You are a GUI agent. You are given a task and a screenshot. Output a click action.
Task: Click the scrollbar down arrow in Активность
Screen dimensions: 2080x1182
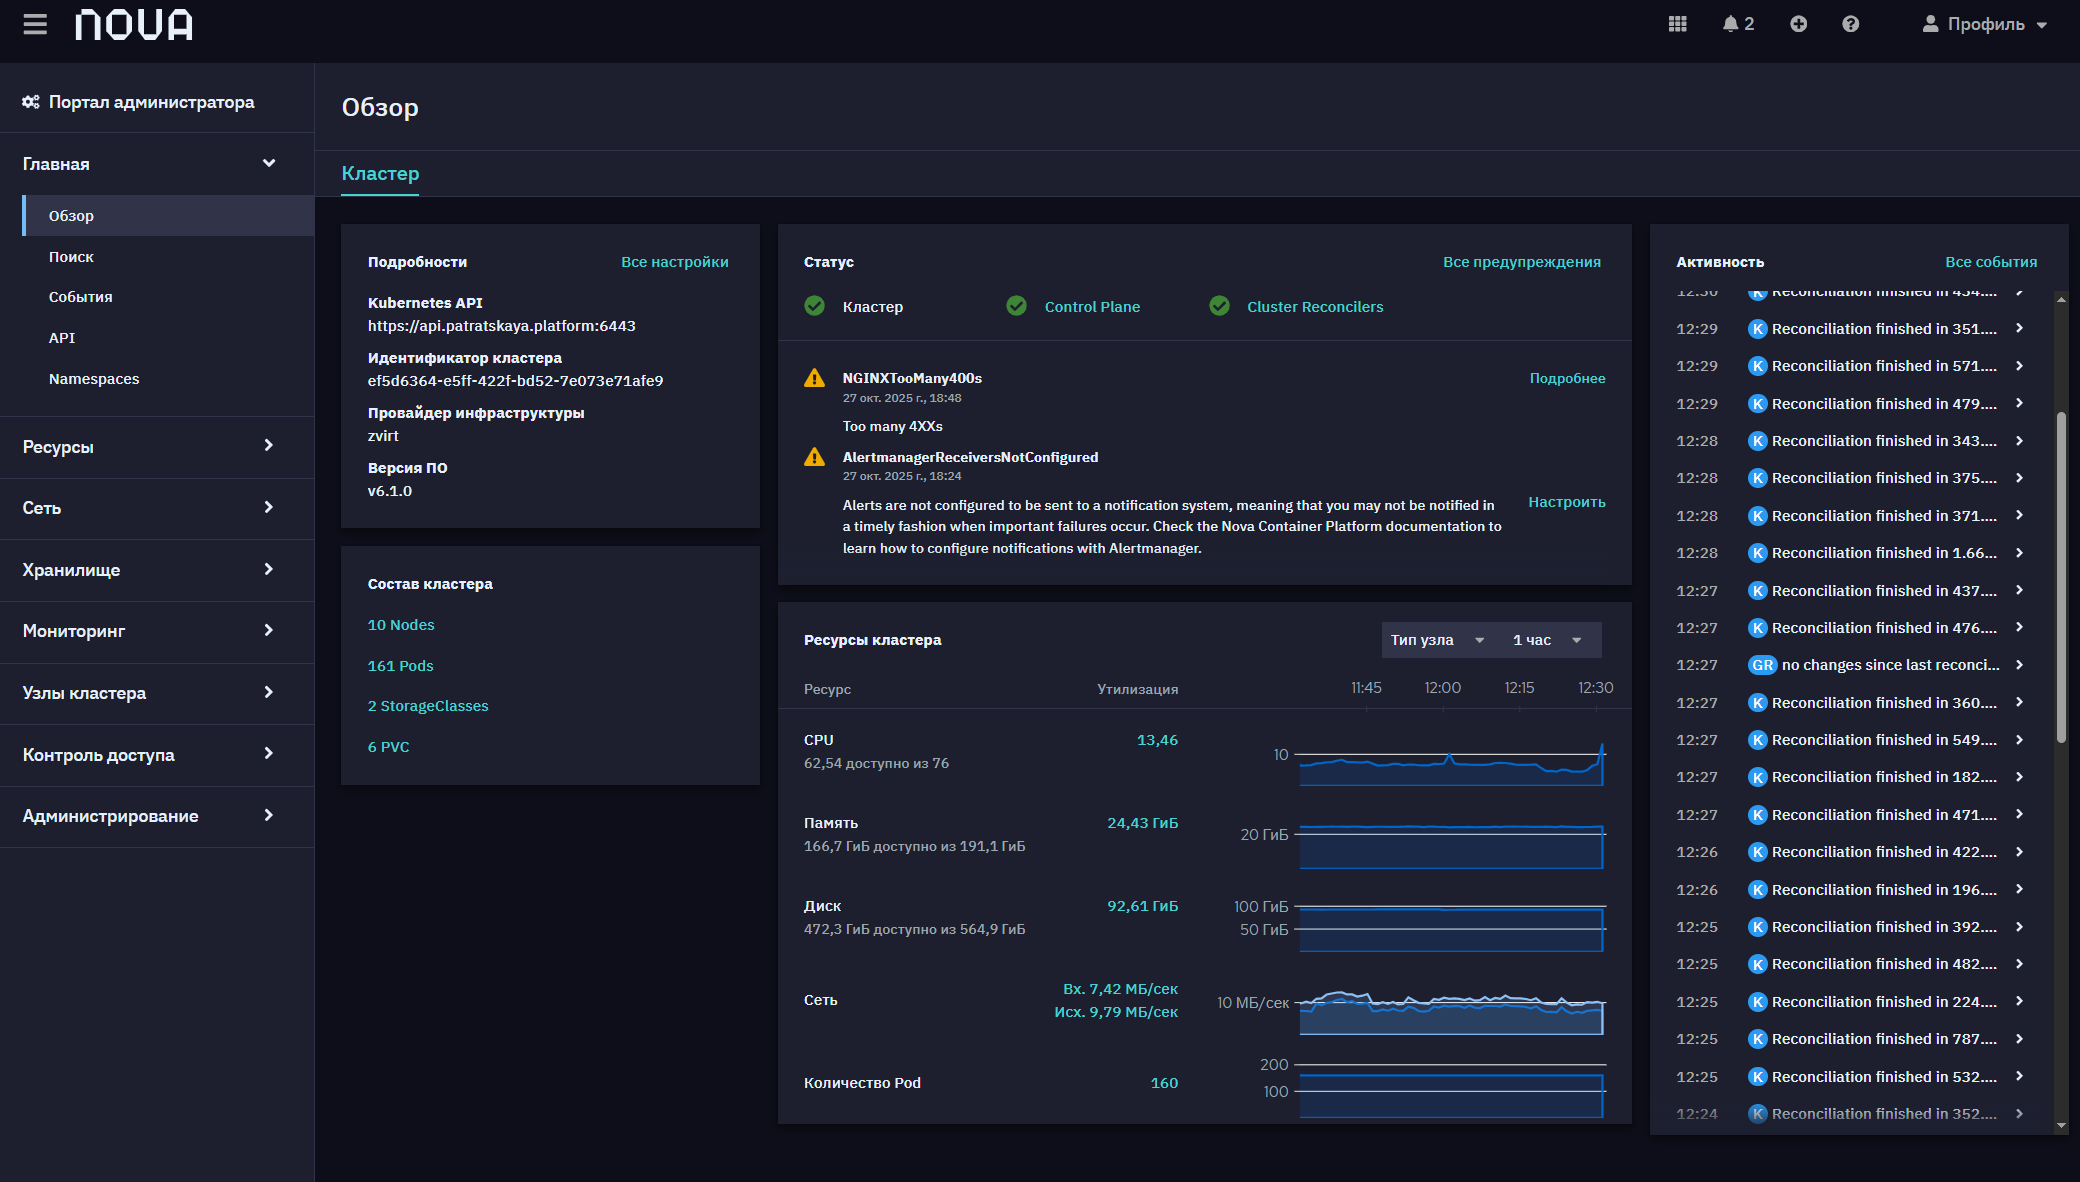[2061, 1125]
